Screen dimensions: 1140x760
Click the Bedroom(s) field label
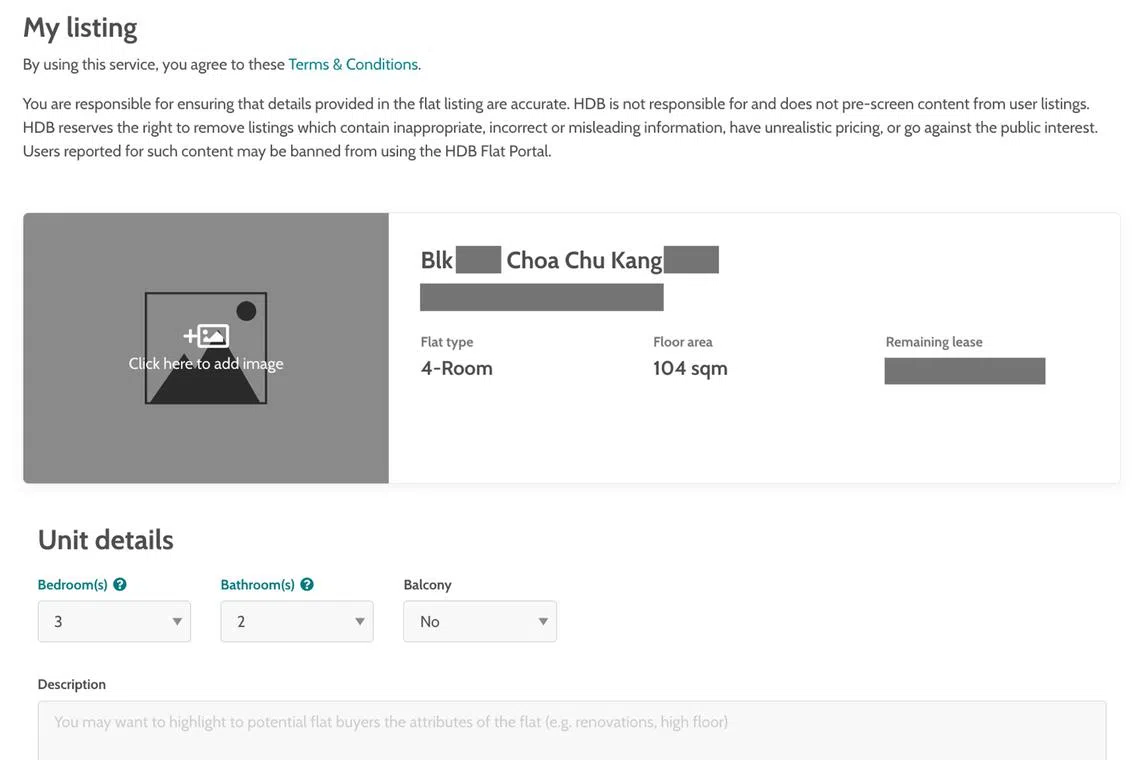[x=72, y=585]
